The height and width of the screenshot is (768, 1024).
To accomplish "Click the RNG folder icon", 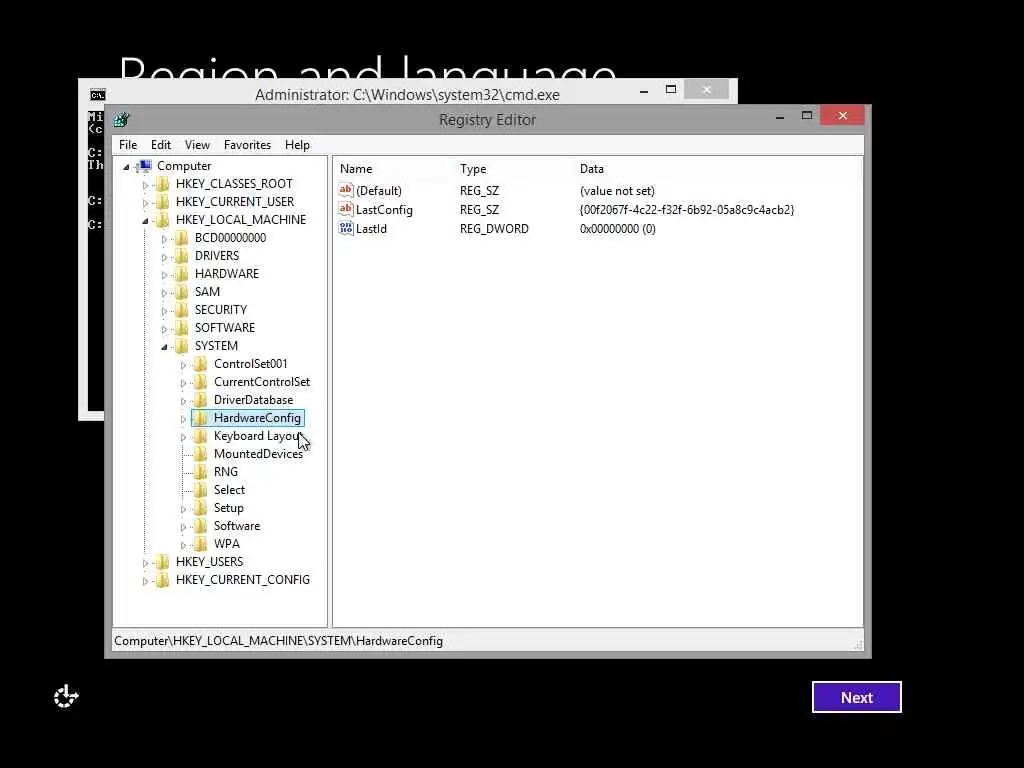I will pos(200,472).
